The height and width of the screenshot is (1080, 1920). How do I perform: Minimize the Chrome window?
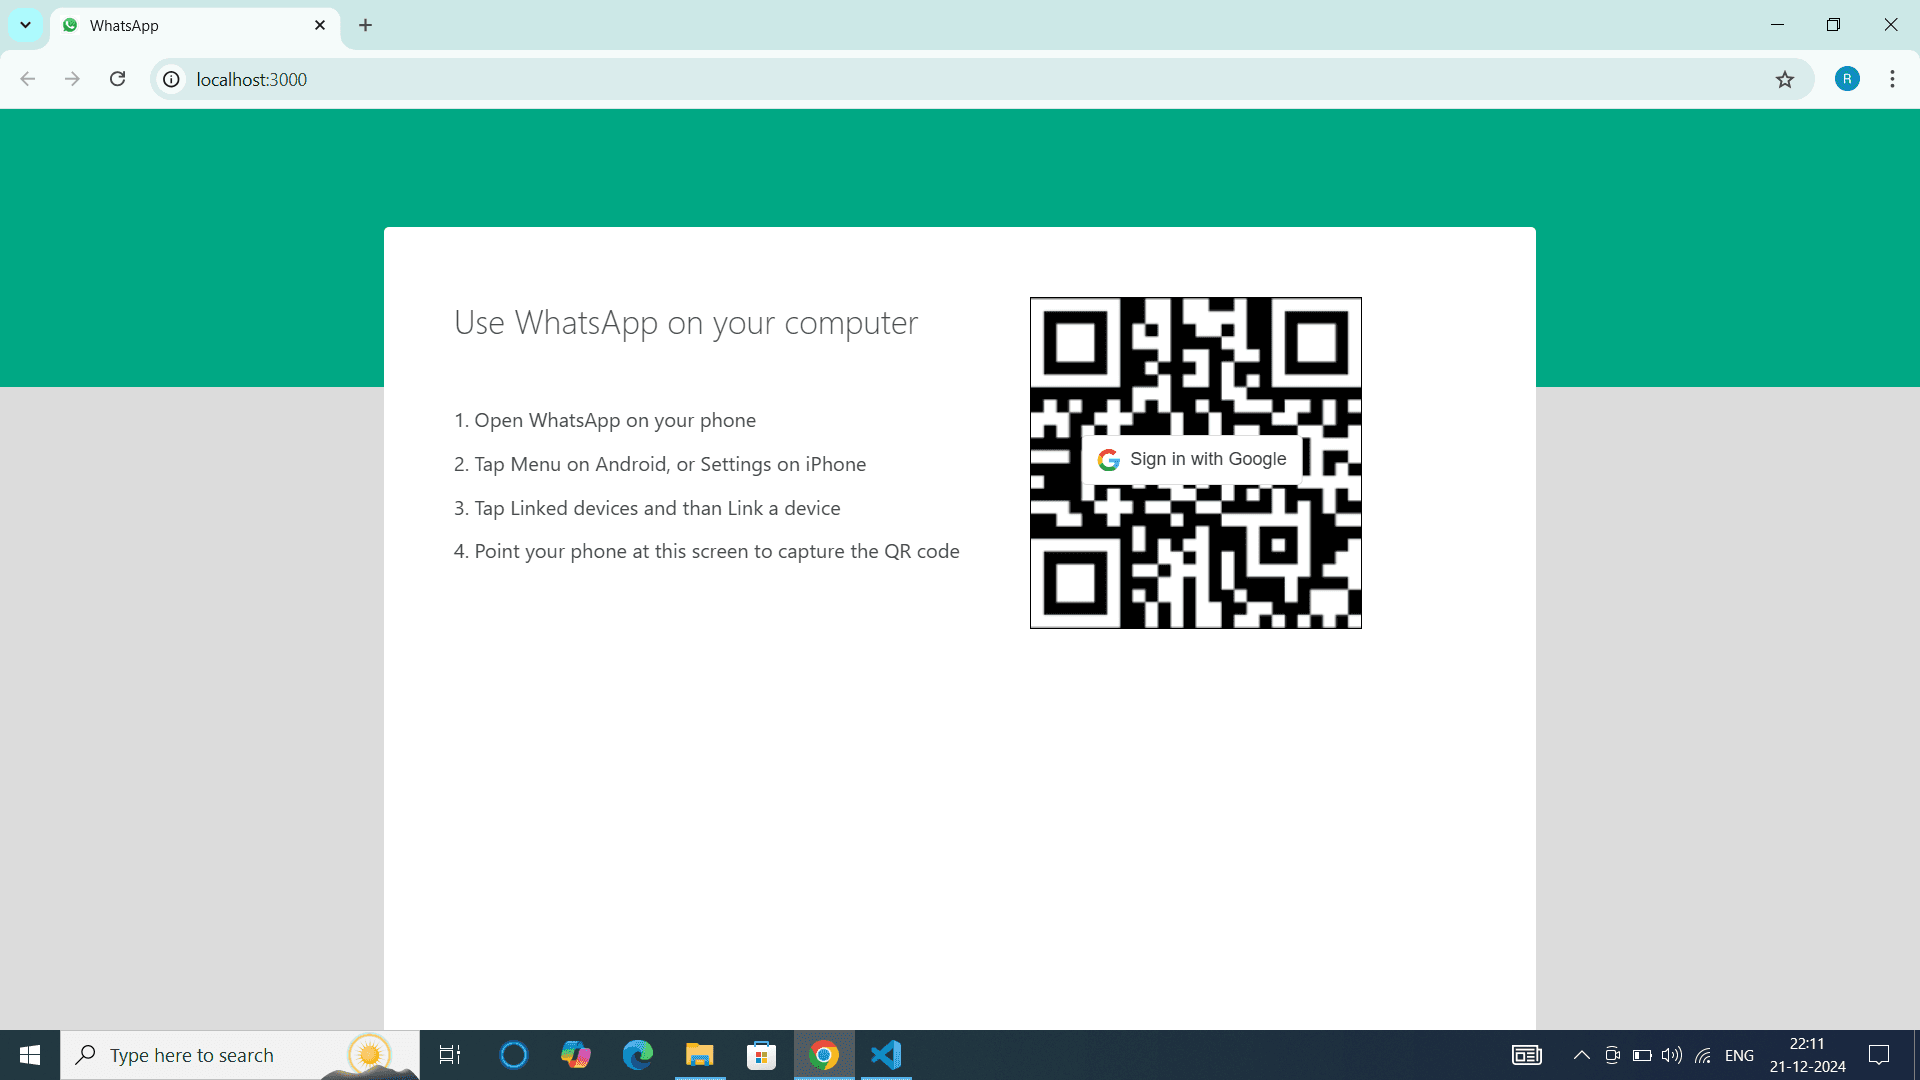(x=1777, y=25)
